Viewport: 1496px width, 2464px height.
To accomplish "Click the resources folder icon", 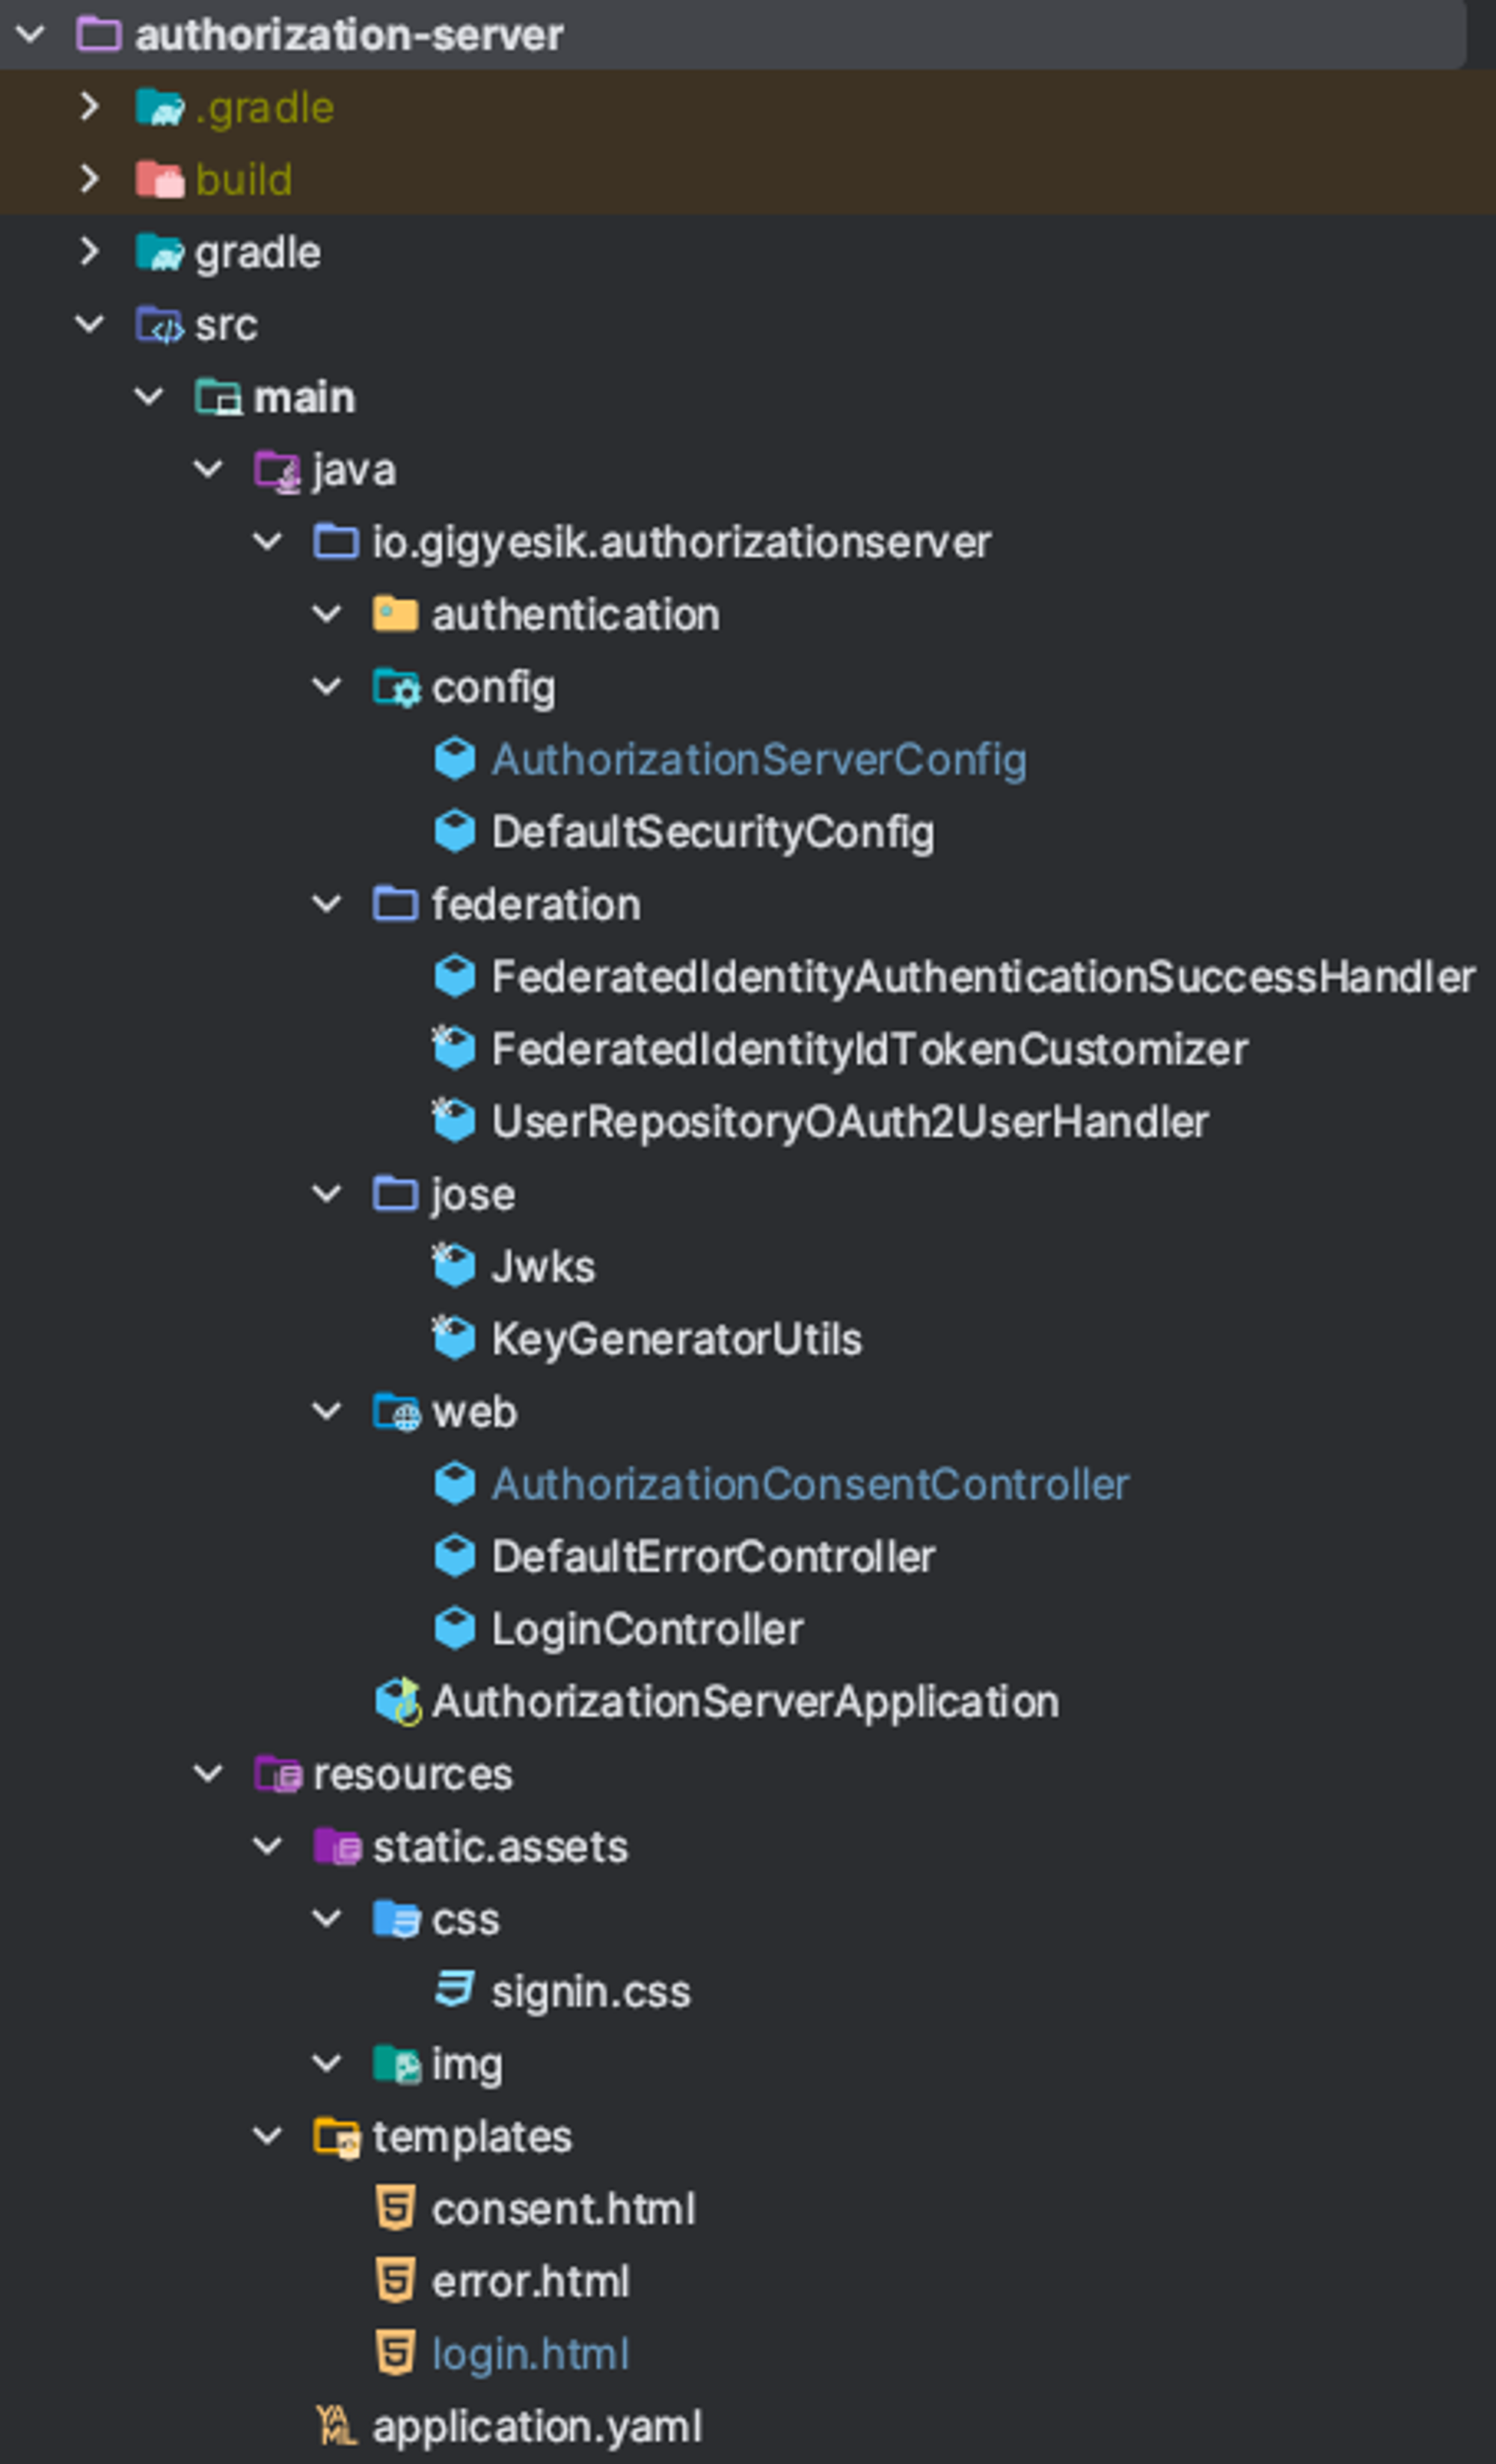I will (277, 1774).
